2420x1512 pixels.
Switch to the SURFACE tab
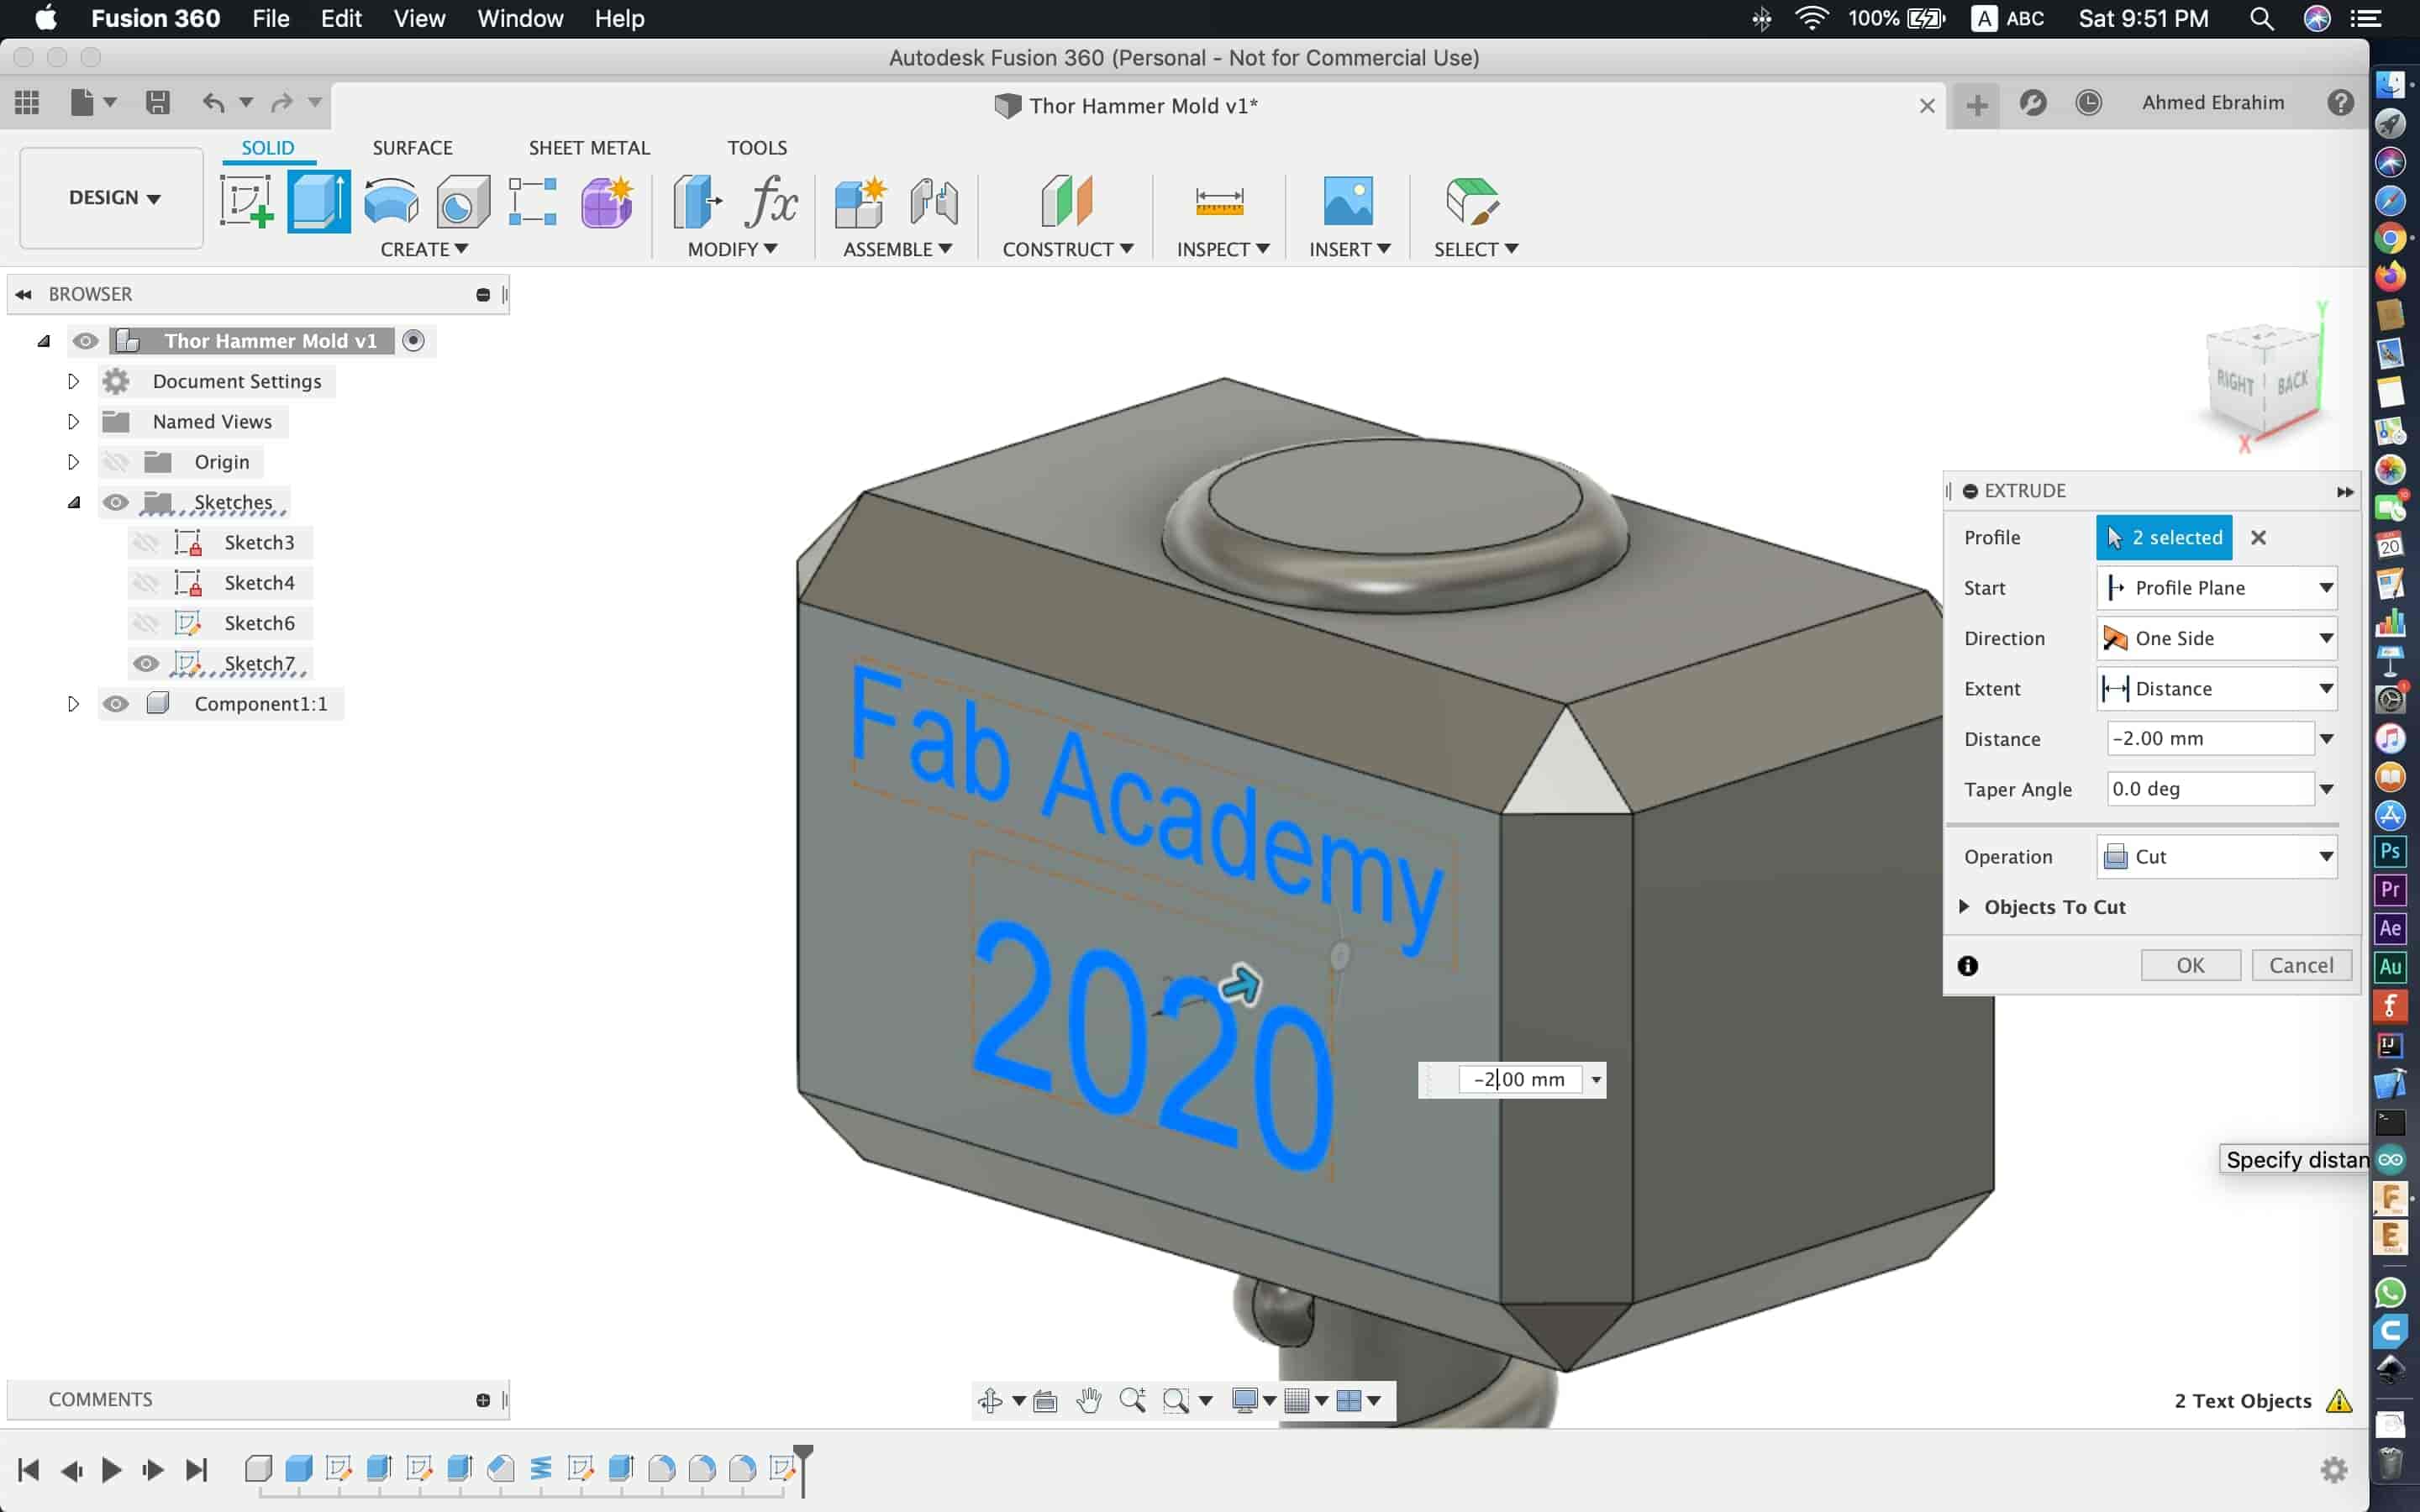[412, 148]
